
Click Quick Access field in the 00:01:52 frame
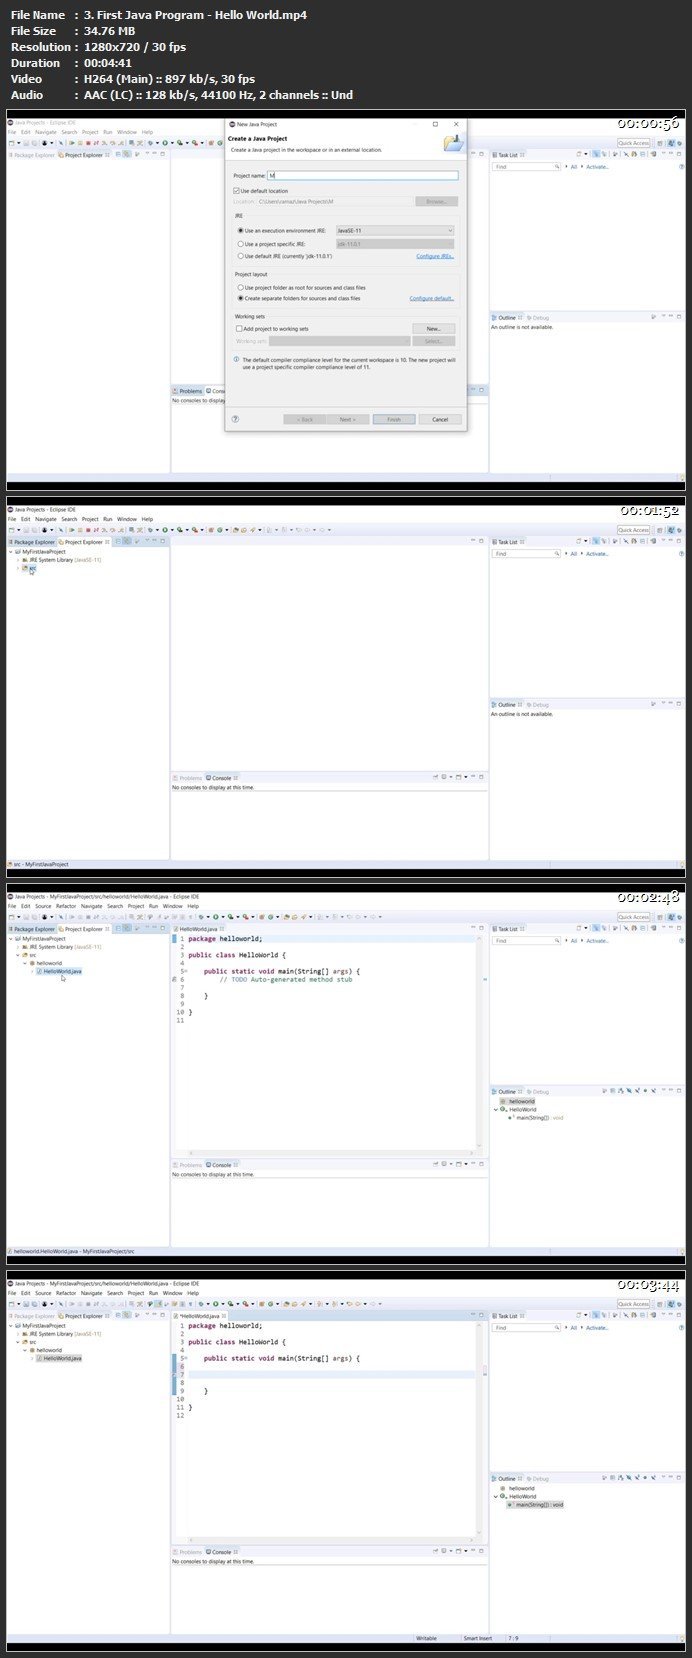click(x=633, y=530)
